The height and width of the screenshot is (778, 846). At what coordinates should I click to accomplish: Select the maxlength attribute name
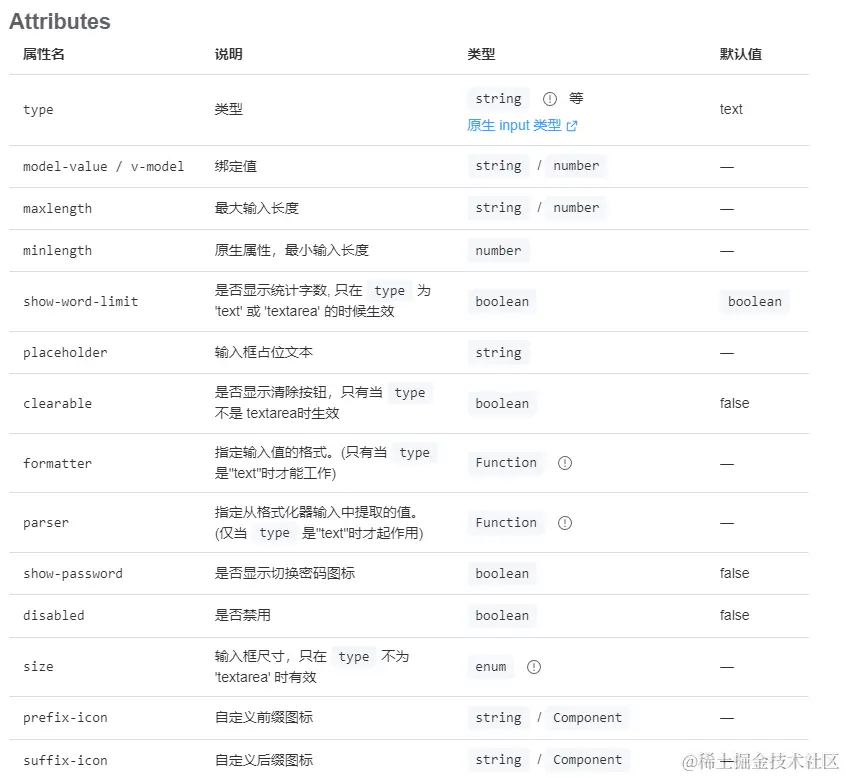(57, 209)
